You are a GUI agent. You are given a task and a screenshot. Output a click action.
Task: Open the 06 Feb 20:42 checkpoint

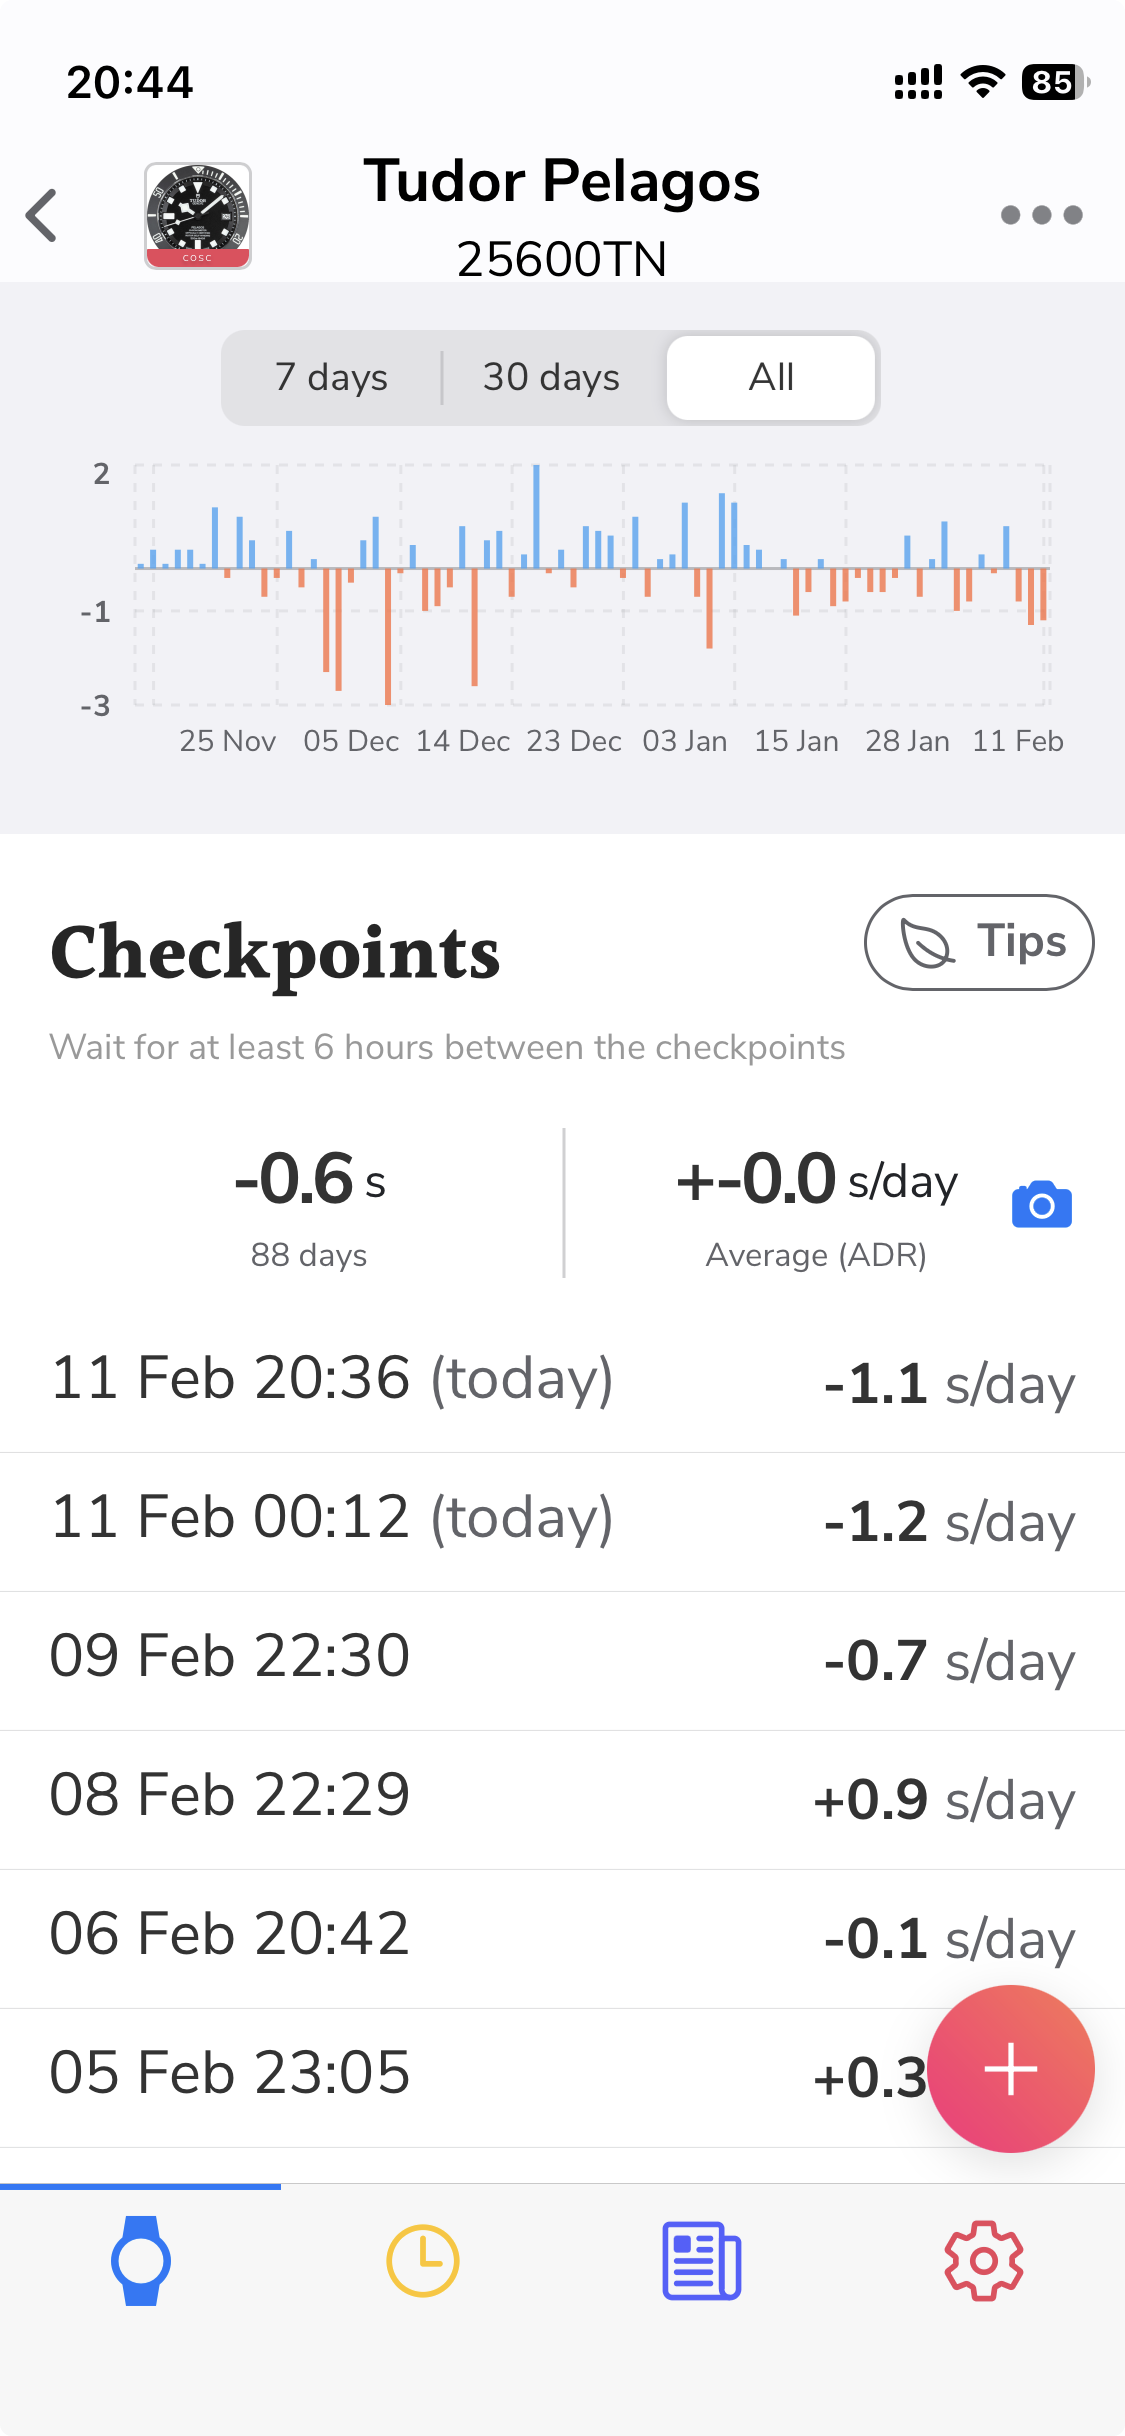coord(562,1937)
